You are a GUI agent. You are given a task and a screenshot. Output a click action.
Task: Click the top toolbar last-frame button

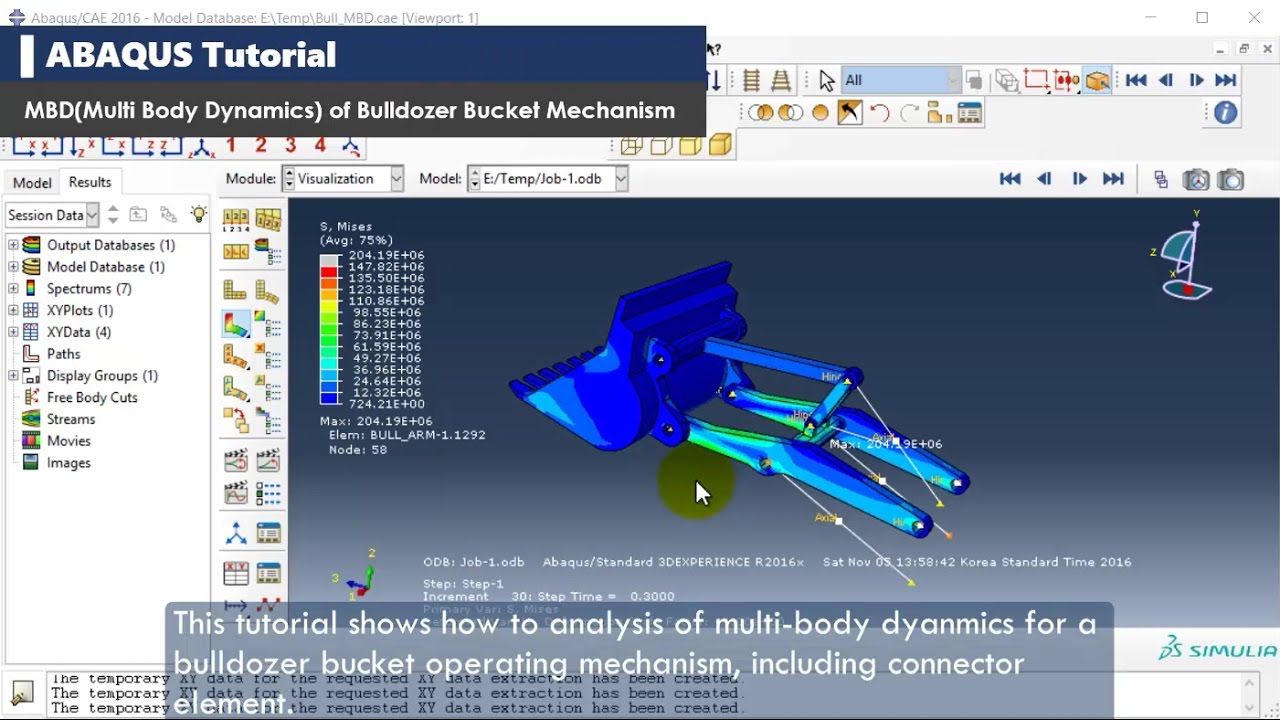point(1226,80)
